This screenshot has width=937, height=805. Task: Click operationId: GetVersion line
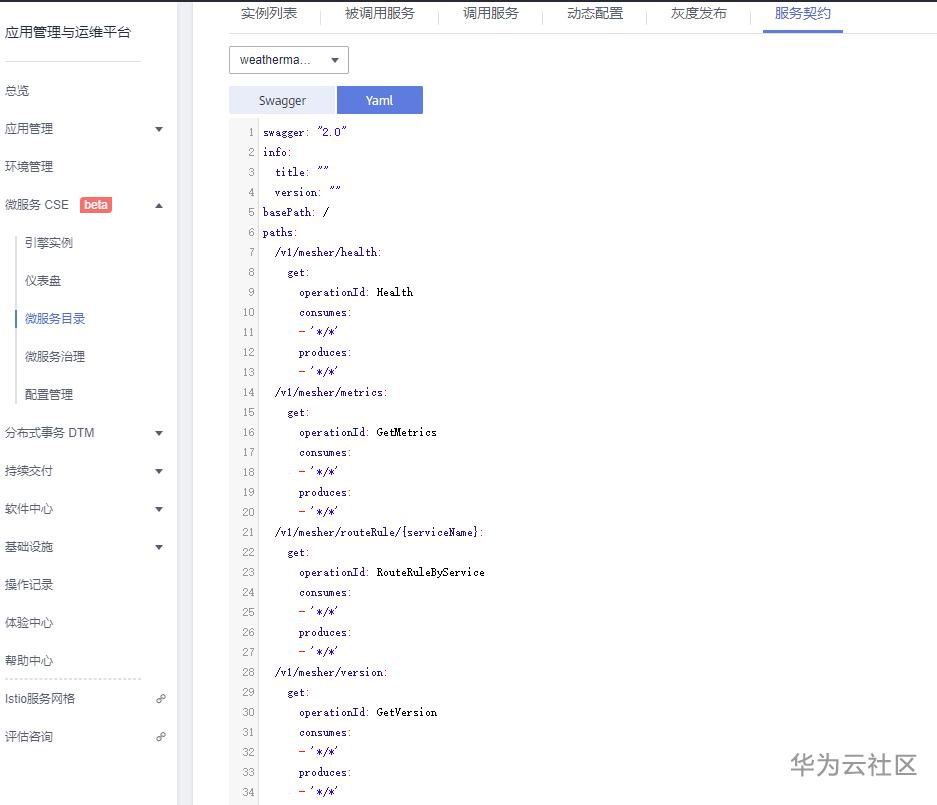(368, 712)
